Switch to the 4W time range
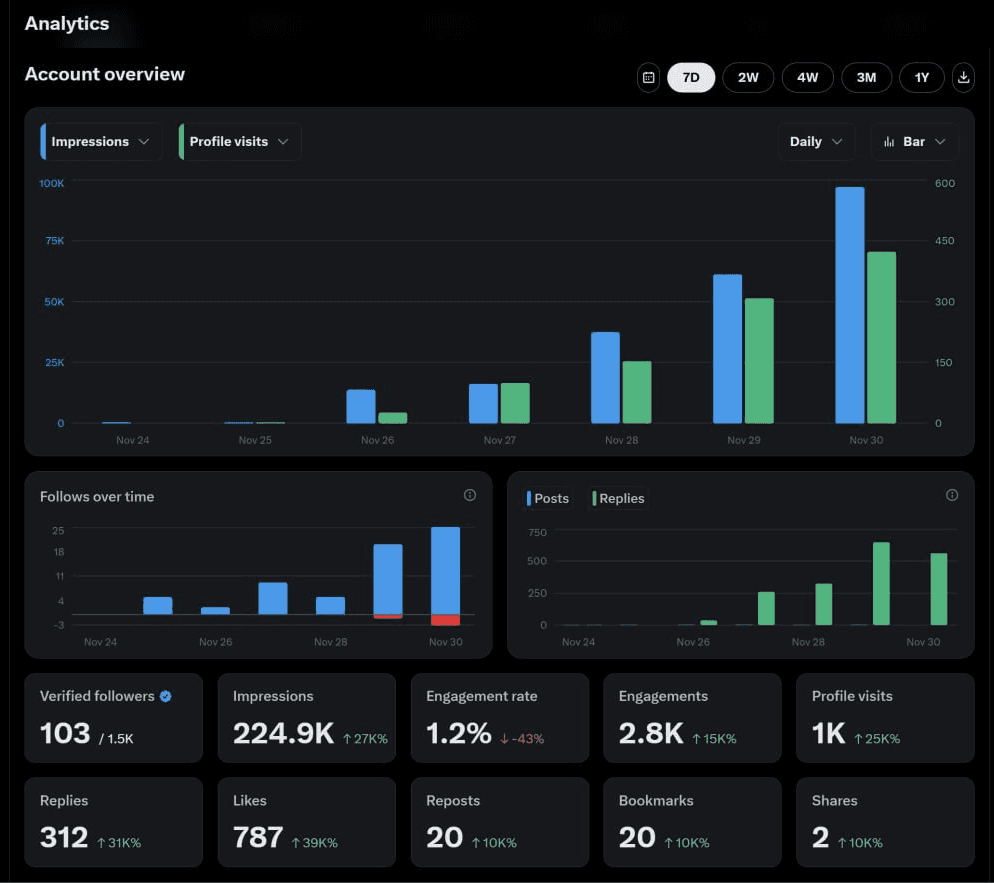Screen dimensions: 994x883 click(807, 77)
